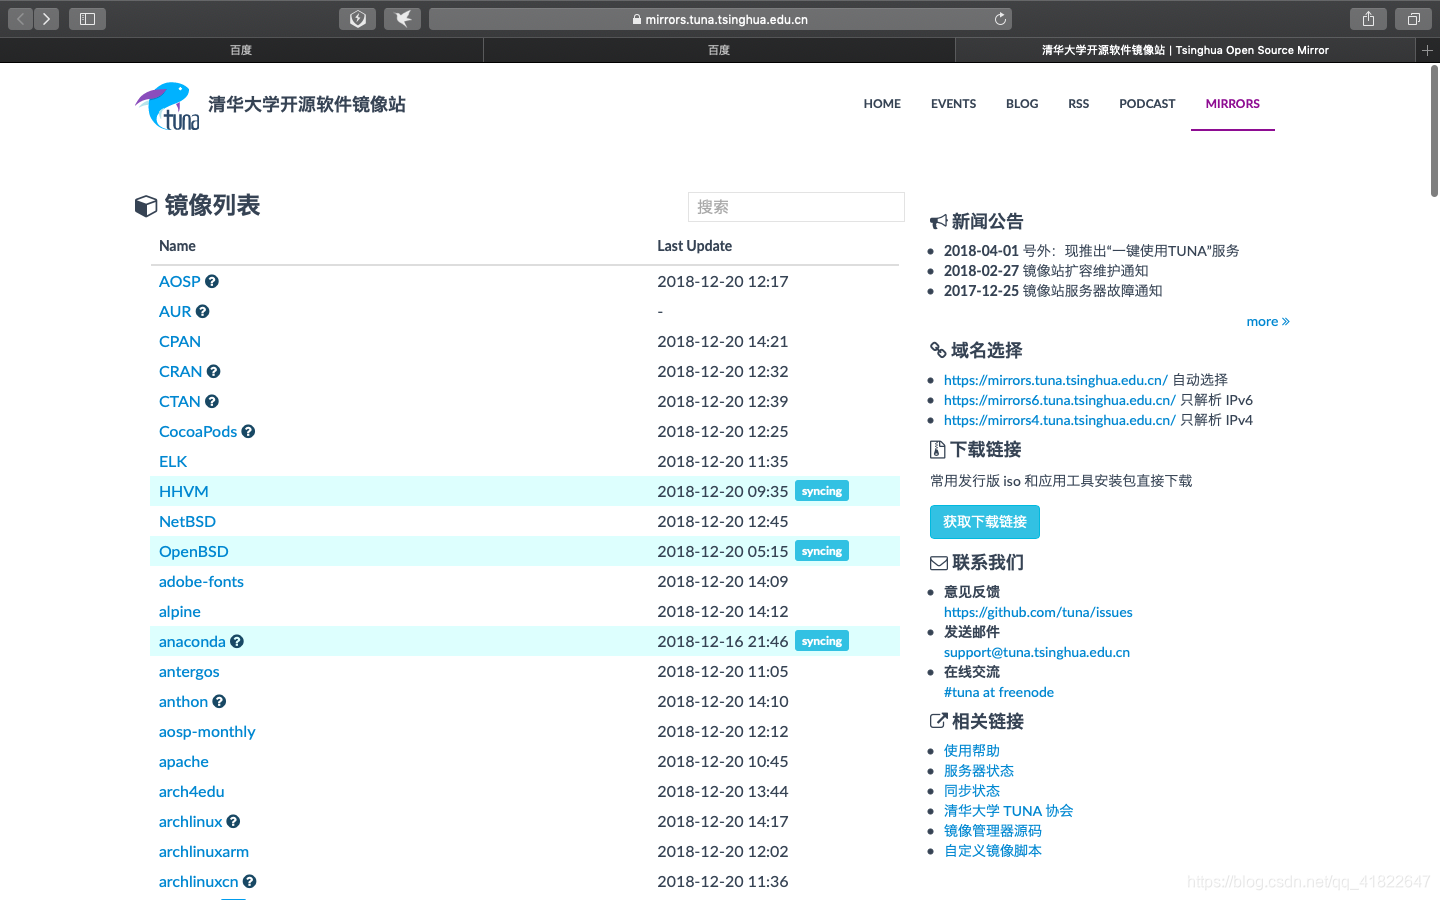The width and height of the screenshot is (1440, 900).
Task: Open the adobe-fonts mirror link
Action: pyautogui.click(x=201, y=582)
